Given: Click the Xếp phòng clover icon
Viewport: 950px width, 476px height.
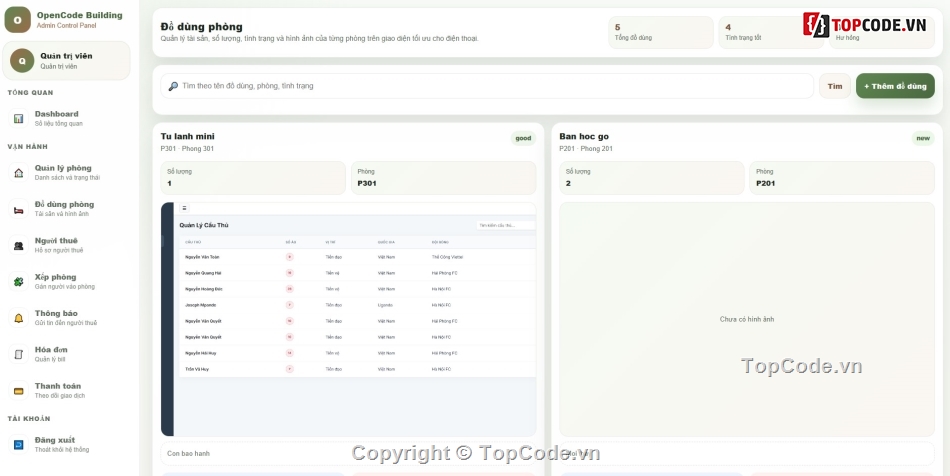Looking at the screenshot, I should pyautogui.click(x=19, y=282).
